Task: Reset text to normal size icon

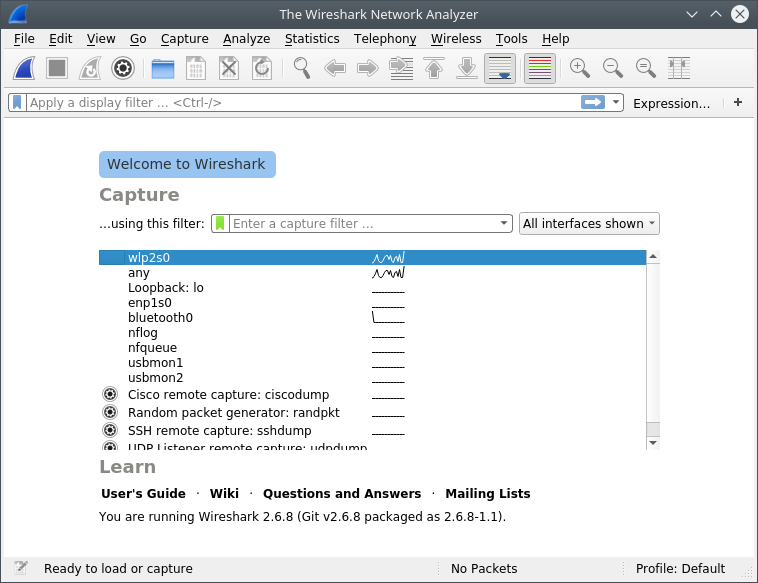Action: click(645, 68)
